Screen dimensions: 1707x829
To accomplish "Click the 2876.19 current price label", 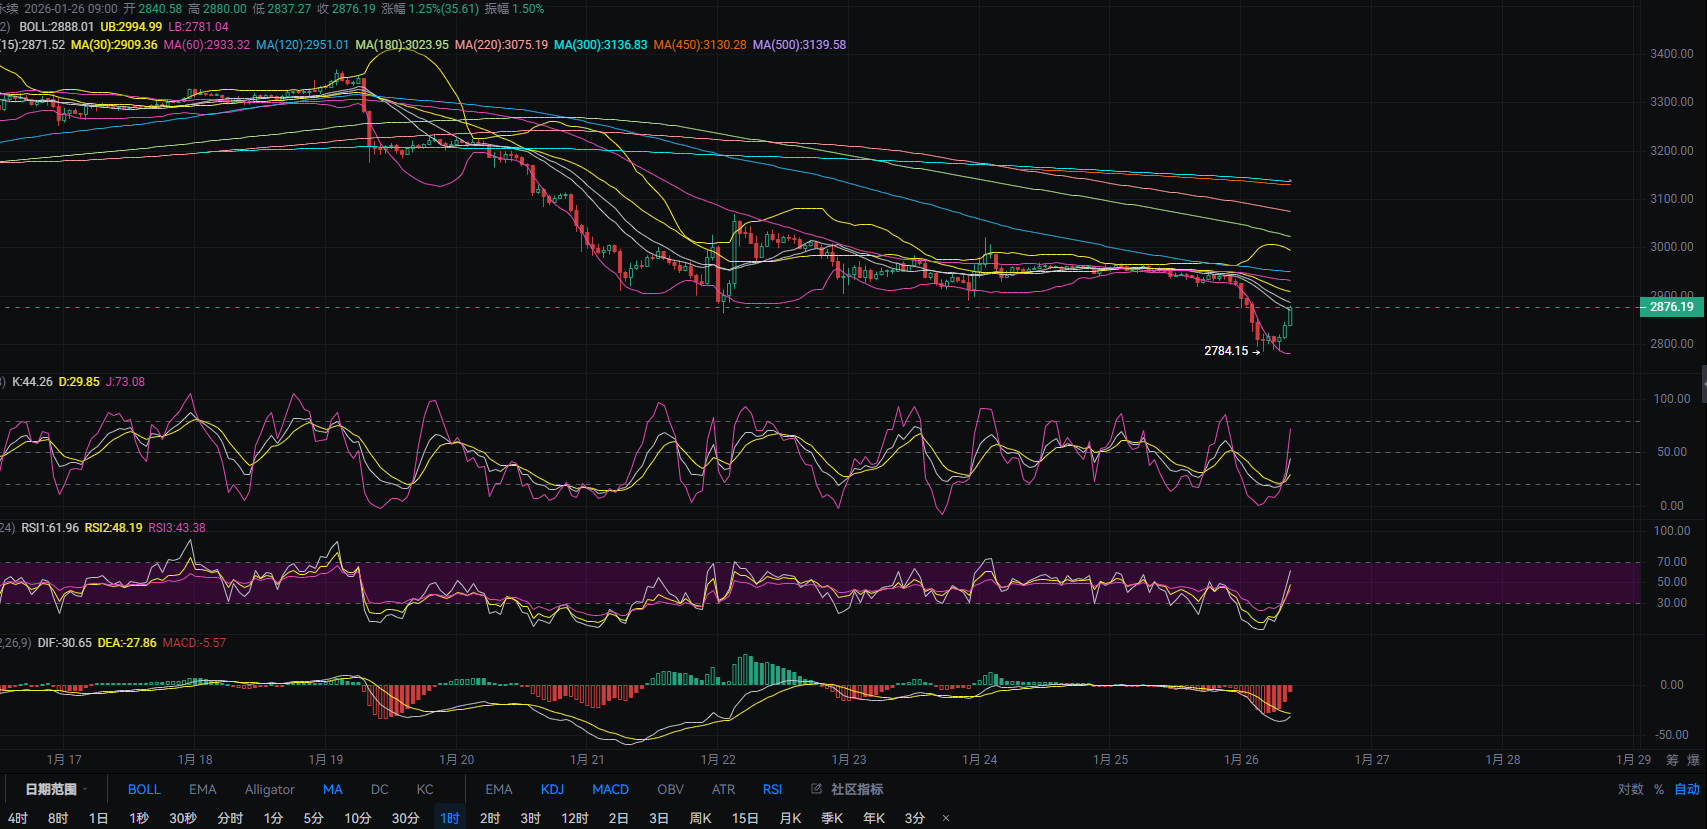I will [1671, 307].
